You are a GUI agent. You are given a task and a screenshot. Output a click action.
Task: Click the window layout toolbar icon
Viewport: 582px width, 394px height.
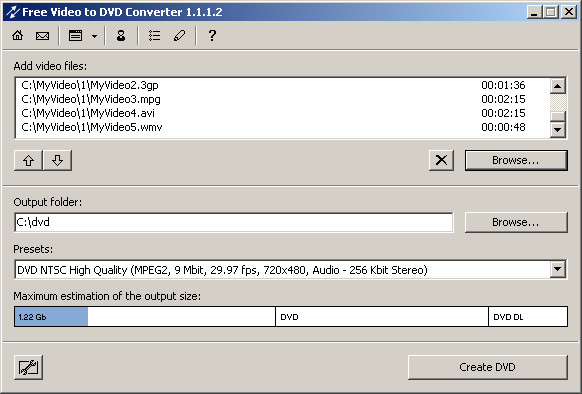[x=76, y=36]
